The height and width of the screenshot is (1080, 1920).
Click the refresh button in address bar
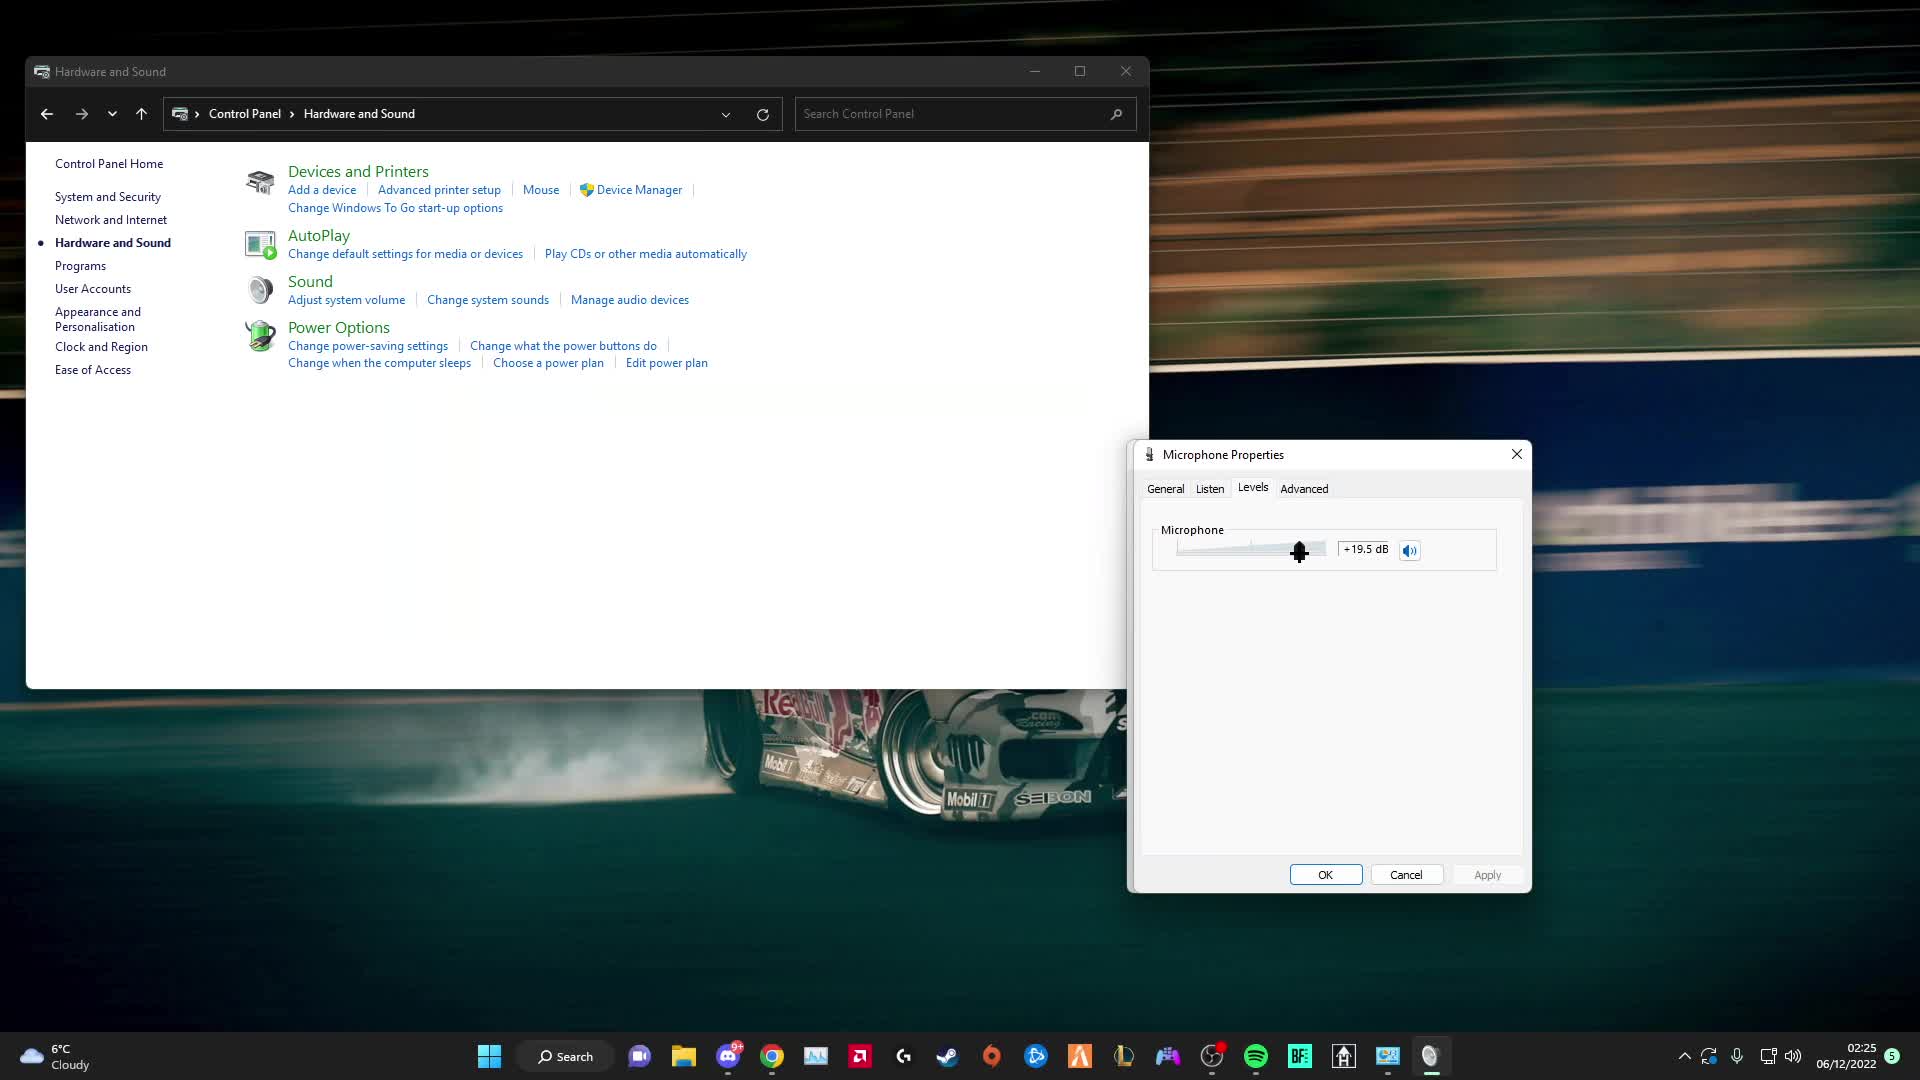(x=762, y=114)
